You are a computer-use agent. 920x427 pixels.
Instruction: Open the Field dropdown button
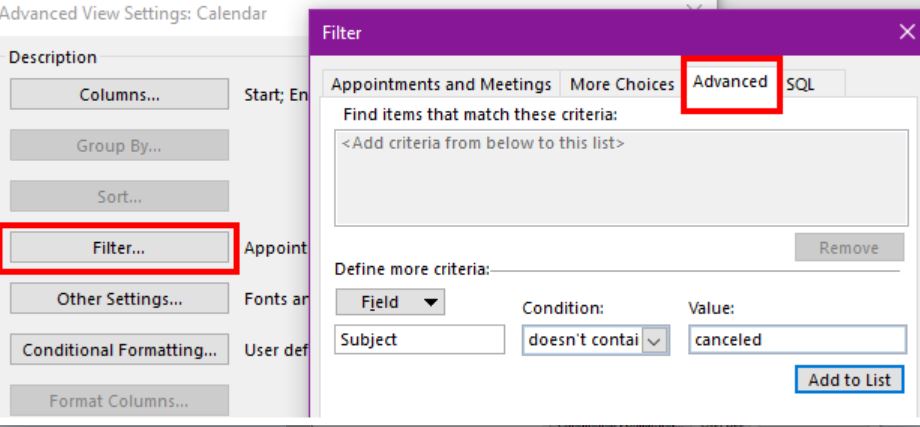click(390, 302)
